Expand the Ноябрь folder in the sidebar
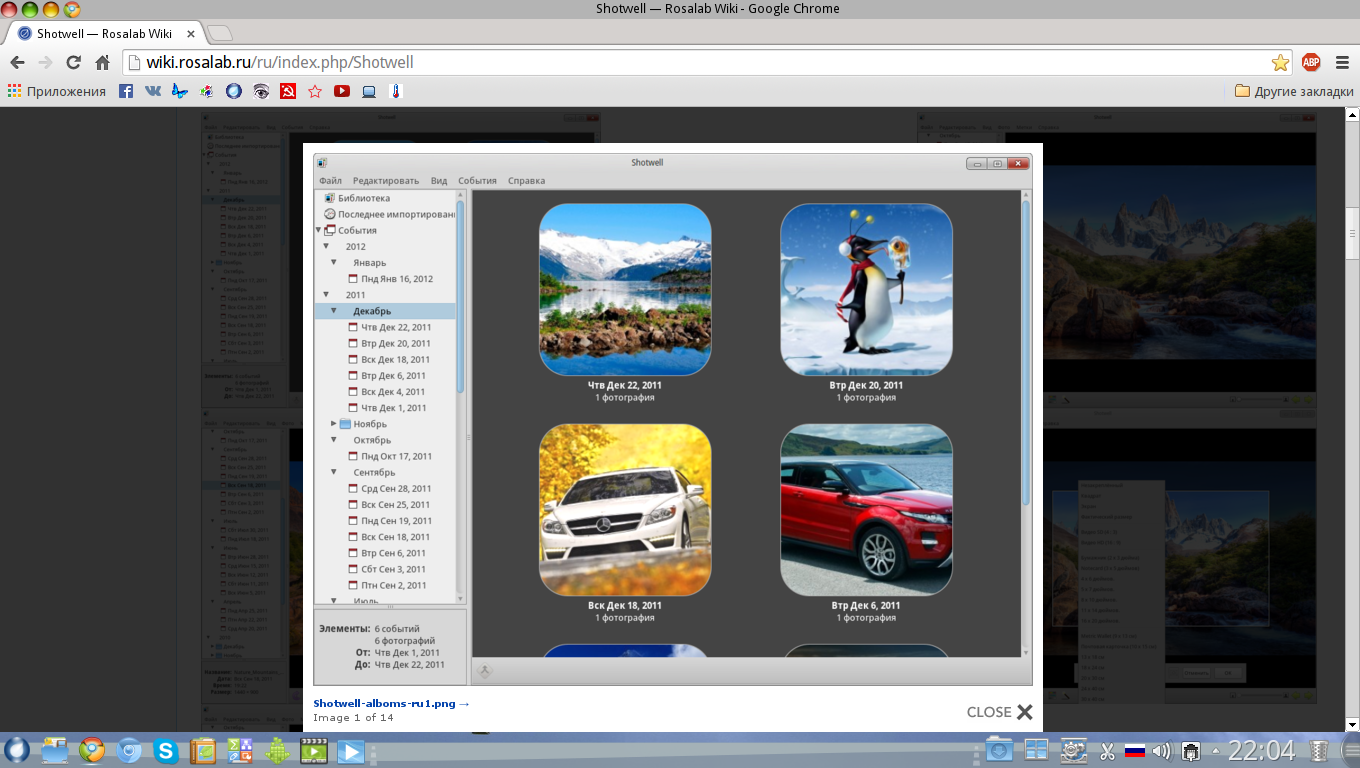 tap(334, 424)
